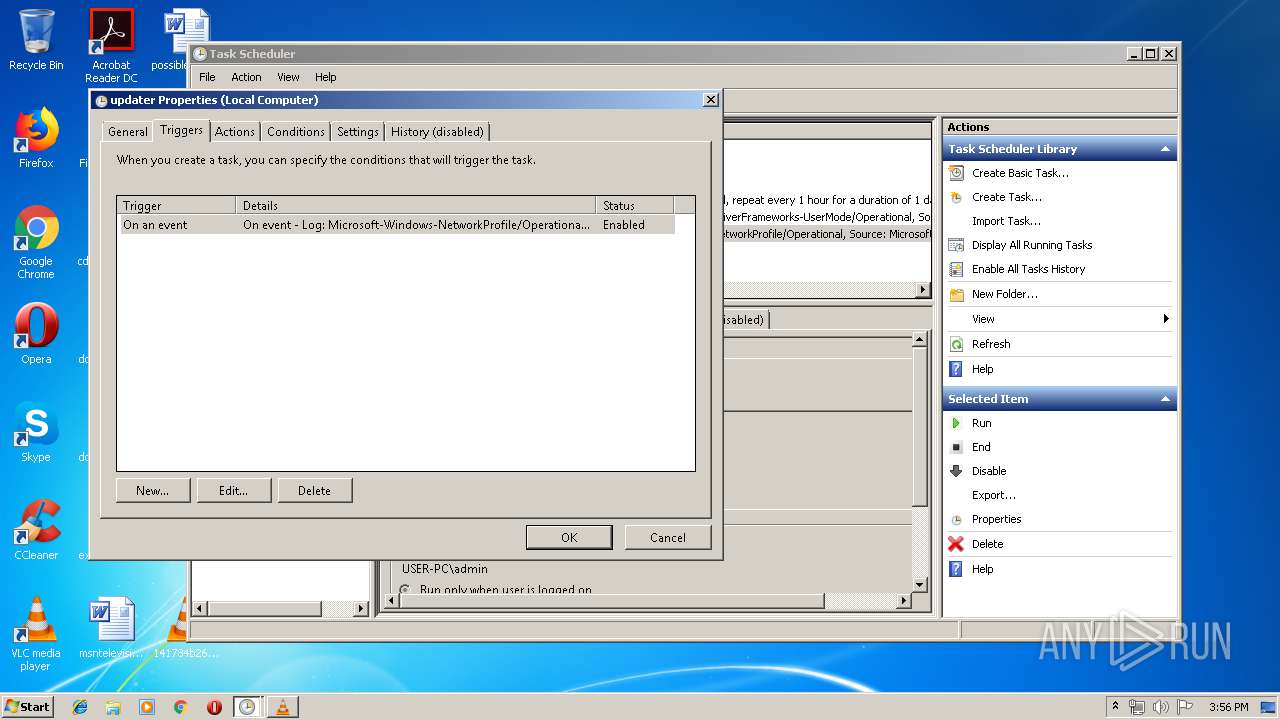
Task: Click details pane scroll up arrow
Action: click(x=920, y=340)
